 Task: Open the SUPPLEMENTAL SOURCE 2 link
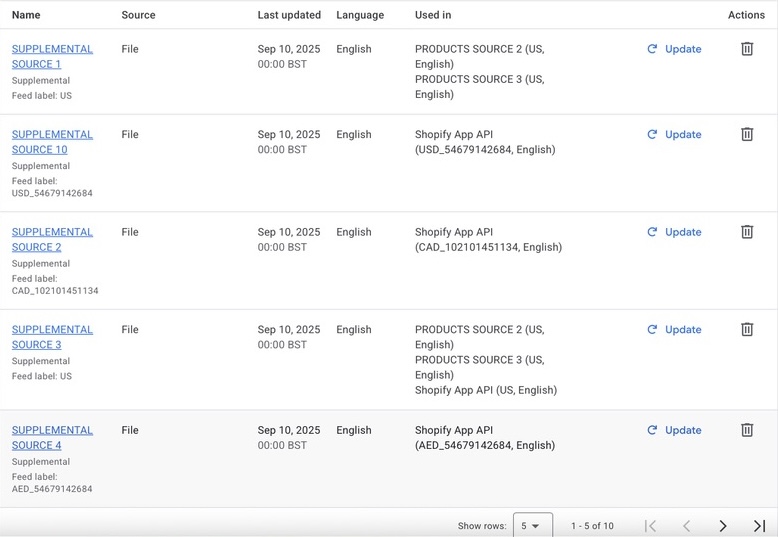pos(52,239)
